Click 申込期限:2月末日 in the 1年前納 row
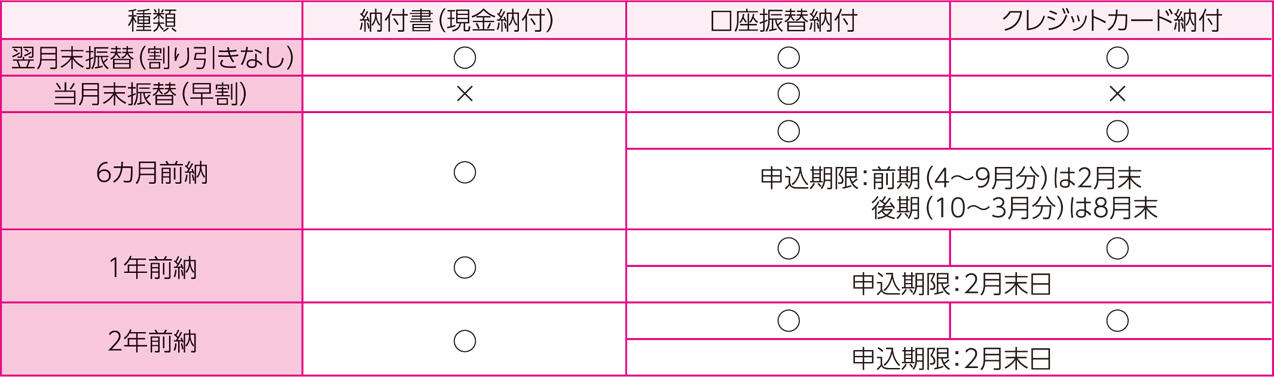 point(951,284)
